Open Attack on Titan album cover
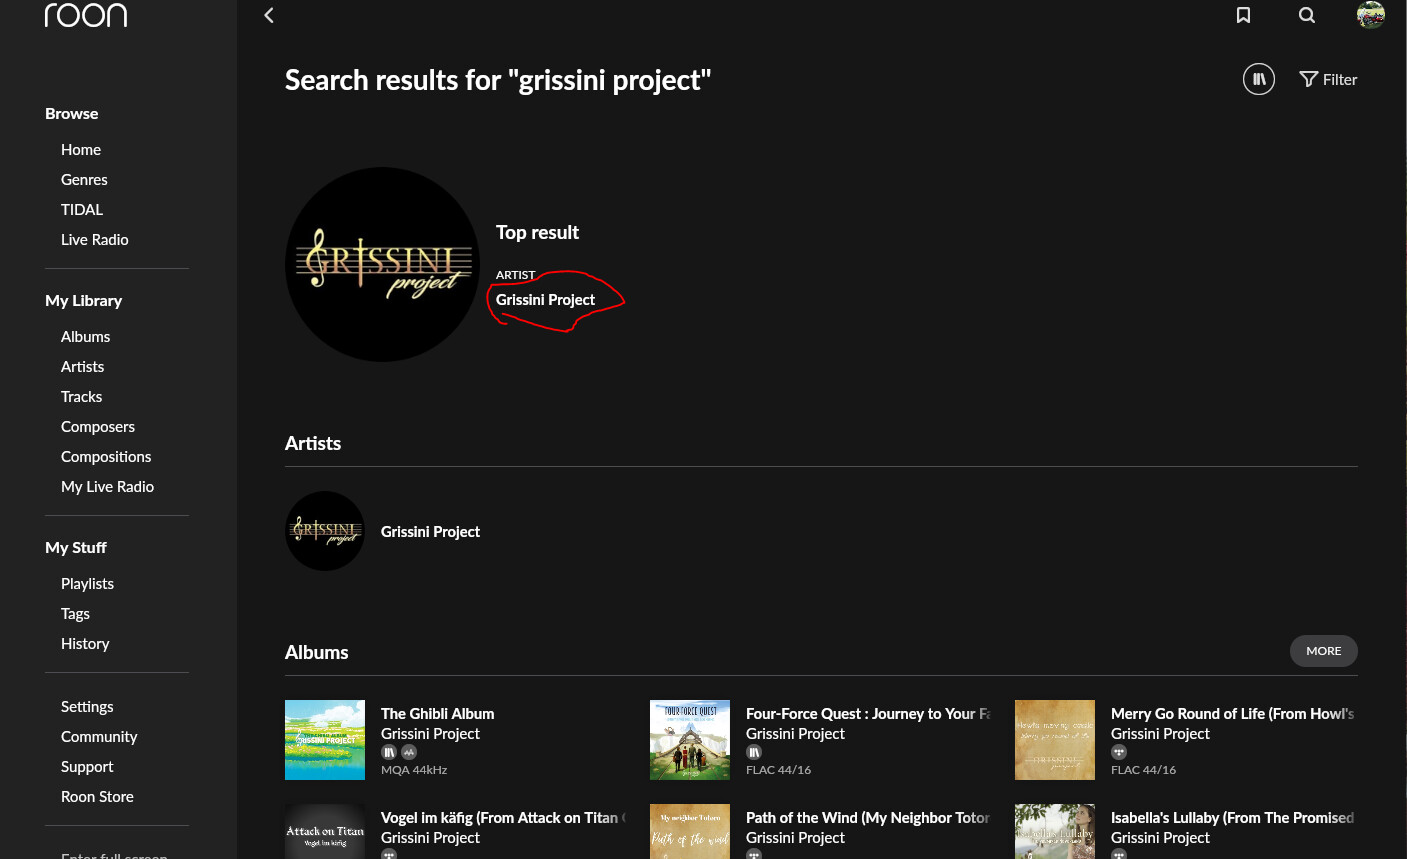Viewport: 1407px width, 859px height. pos(325,832)
